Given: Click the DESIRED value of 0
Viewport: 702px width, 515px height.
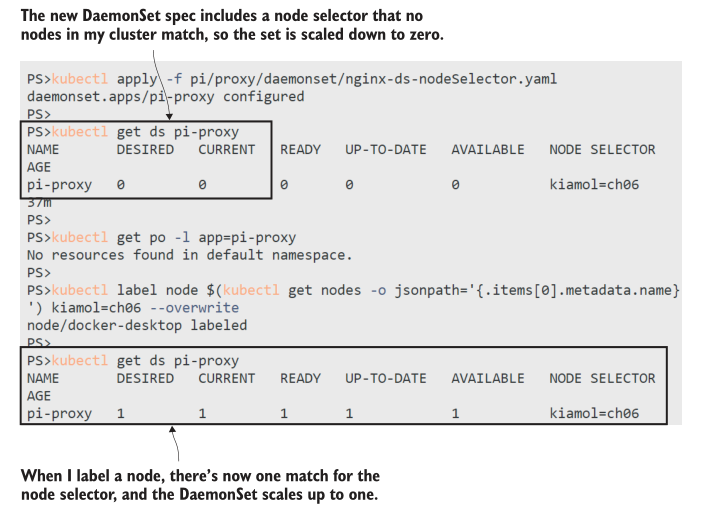Looking at the screenshot, I should click(121, 185).
